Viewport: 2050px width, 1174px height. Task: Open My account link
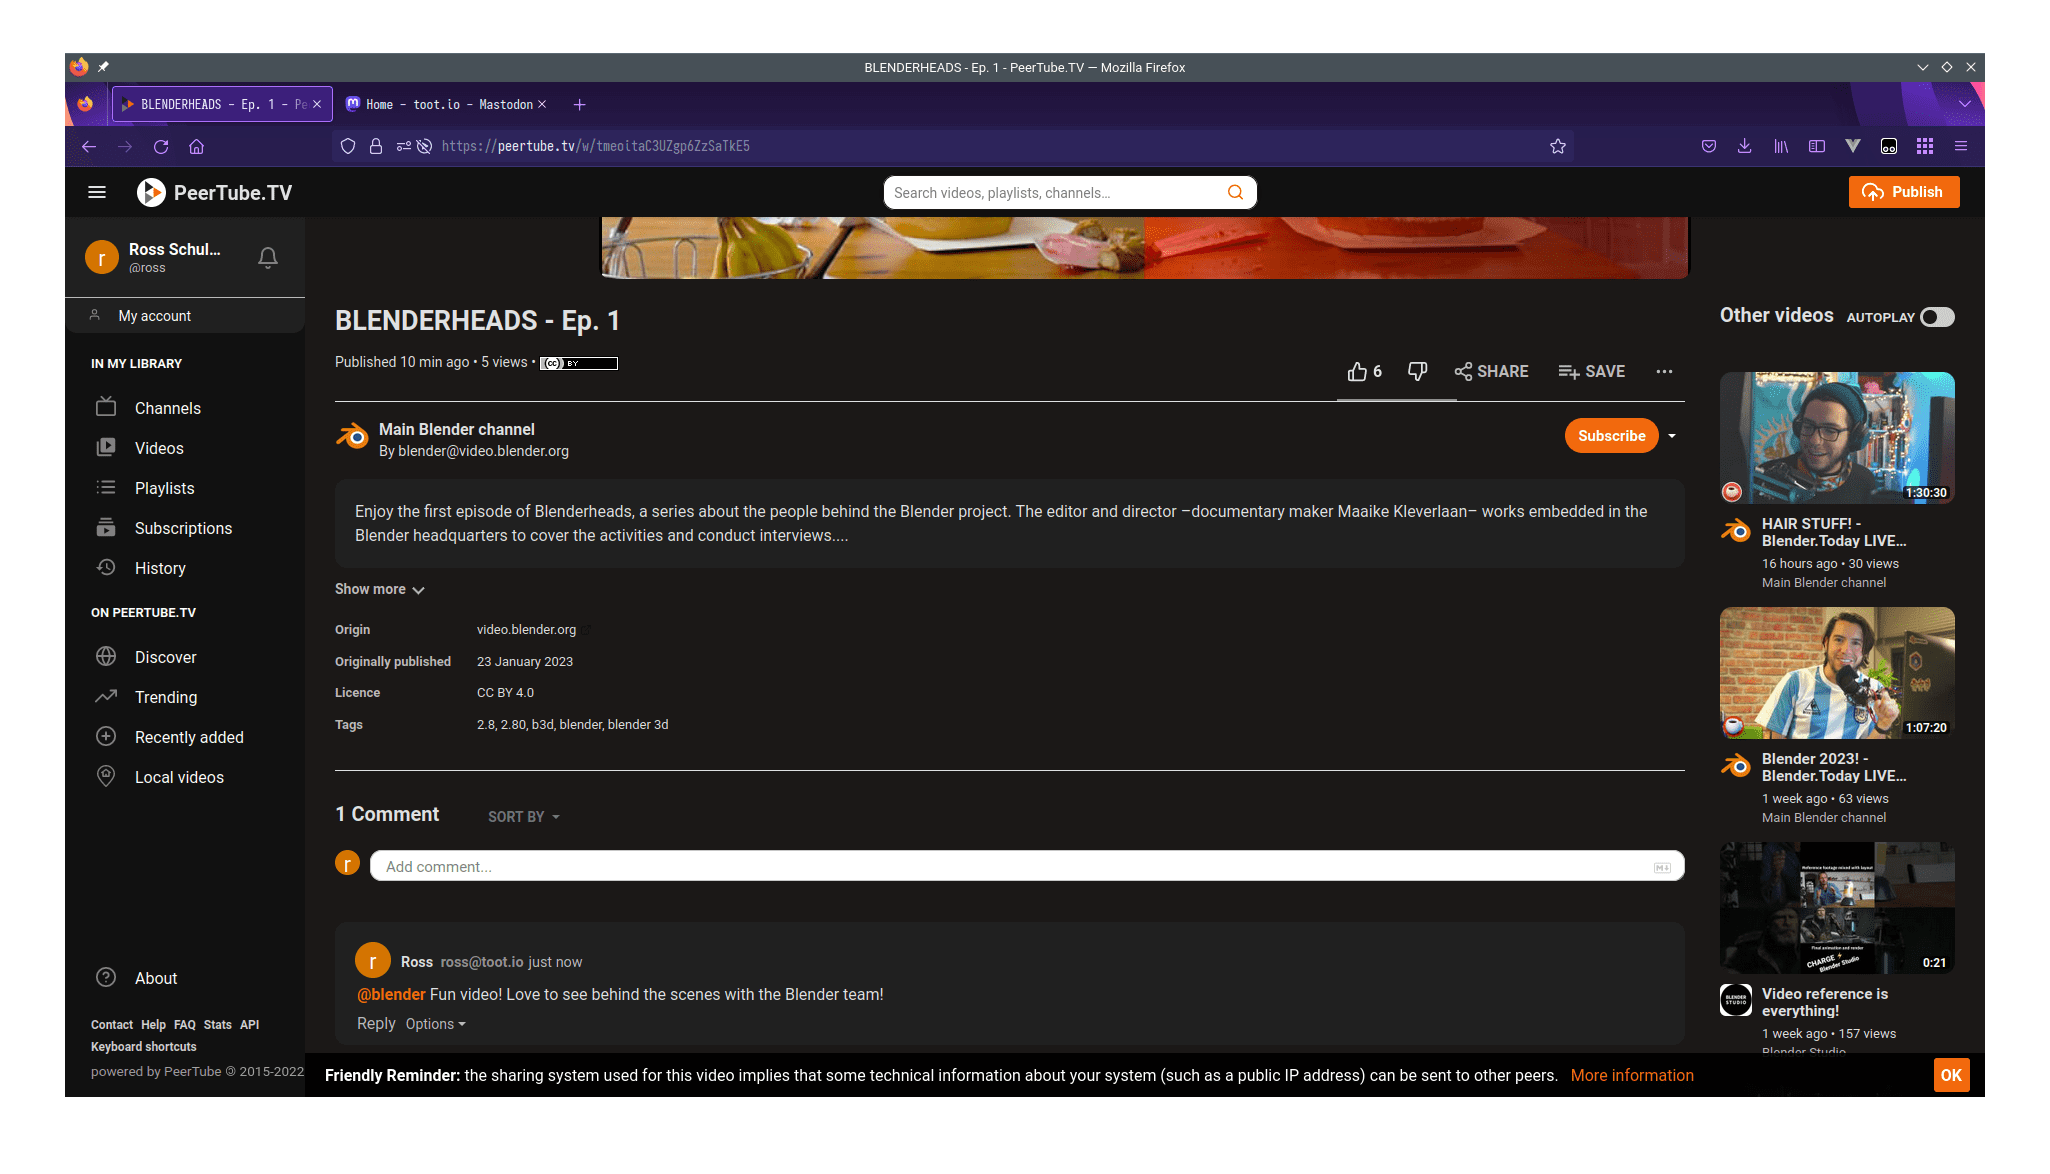click(x=155, y=316)
